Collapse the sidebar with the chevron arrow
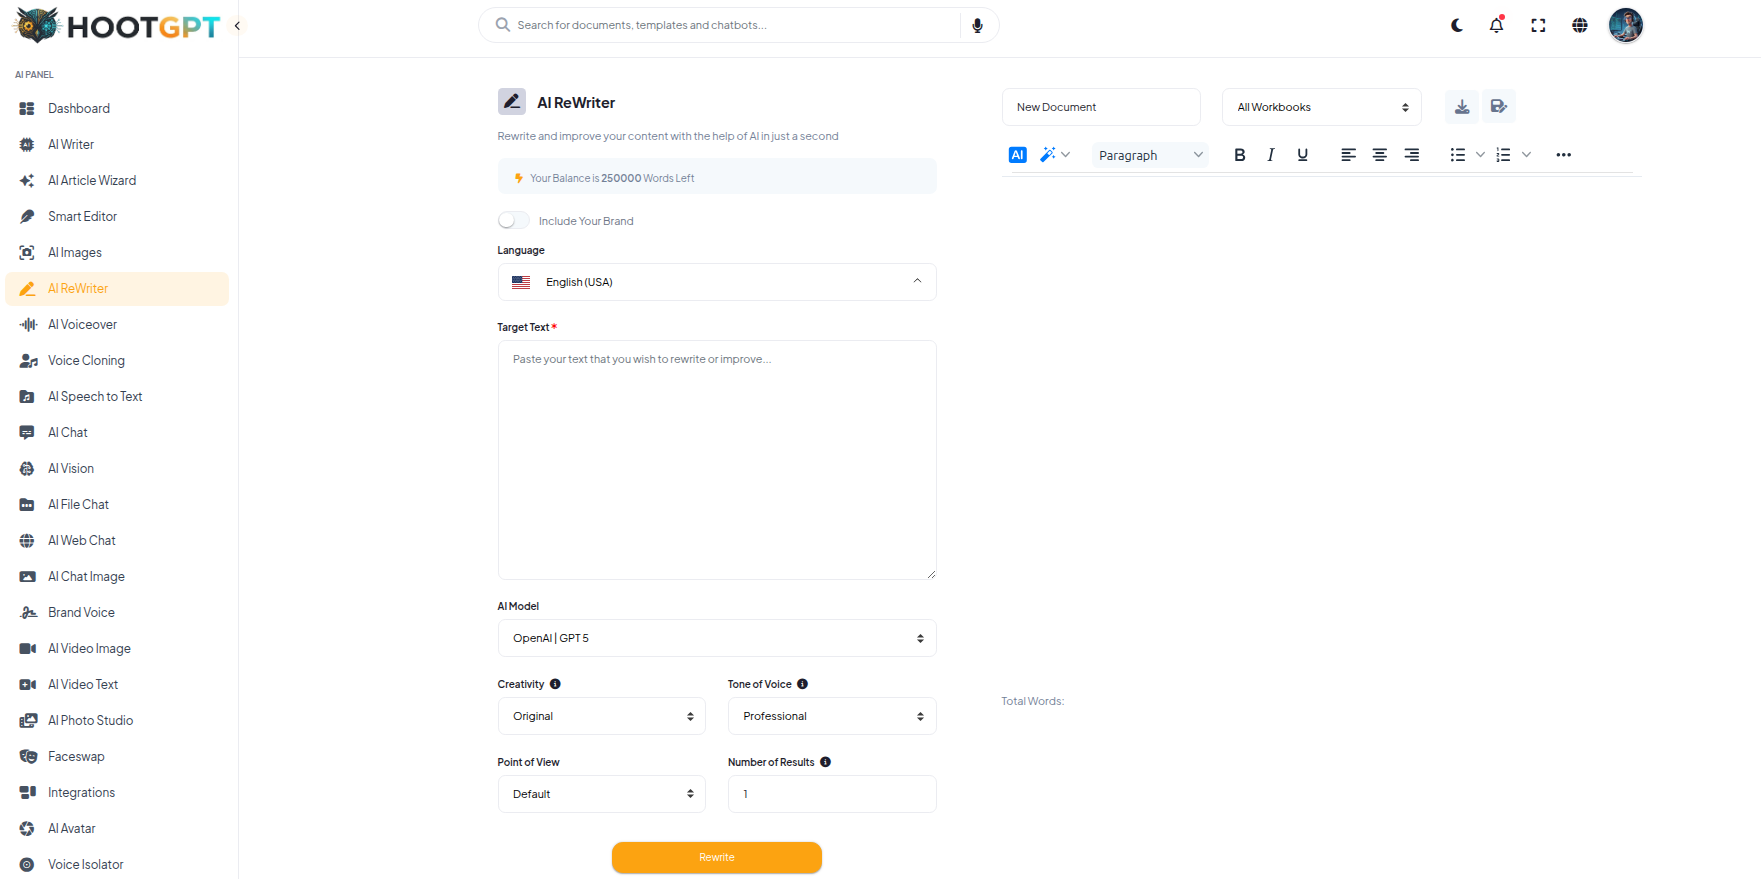The width and height of the screenshot is (1761, 879). pos(237,26)
